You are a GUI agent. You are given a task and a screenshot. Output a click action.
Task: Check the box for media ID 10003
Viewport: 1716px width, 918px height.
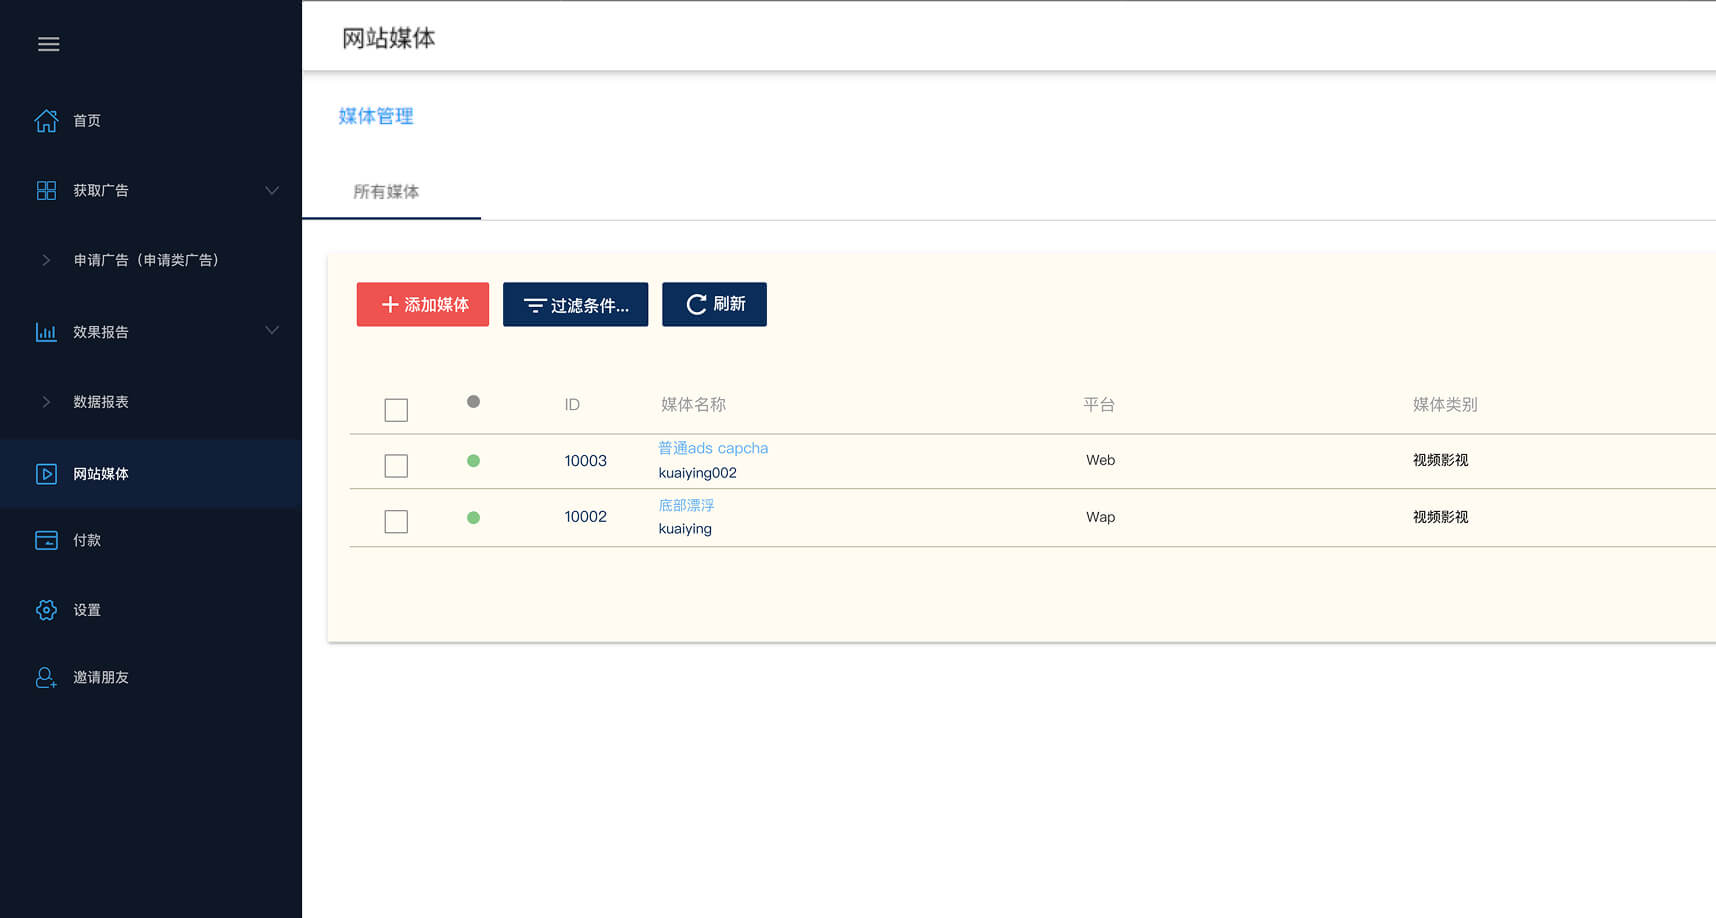coord(396,466)
